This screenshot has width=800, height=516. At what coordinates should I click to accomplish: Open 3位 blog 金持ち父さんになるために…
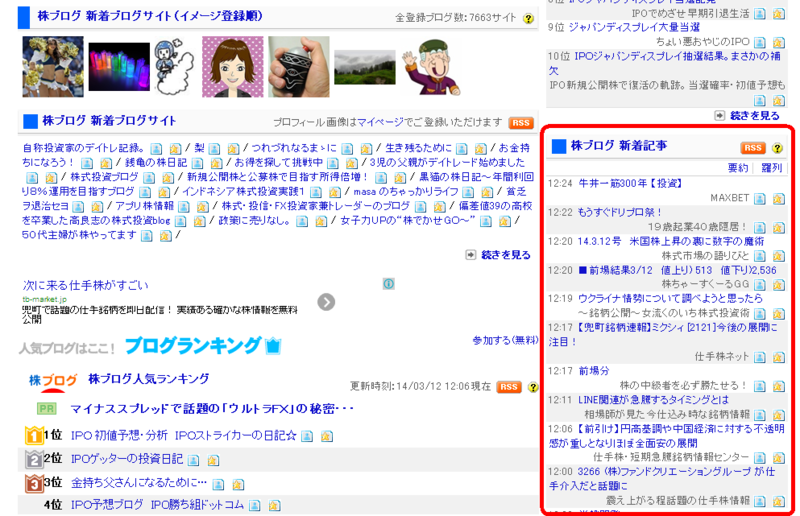click(139, 483)
